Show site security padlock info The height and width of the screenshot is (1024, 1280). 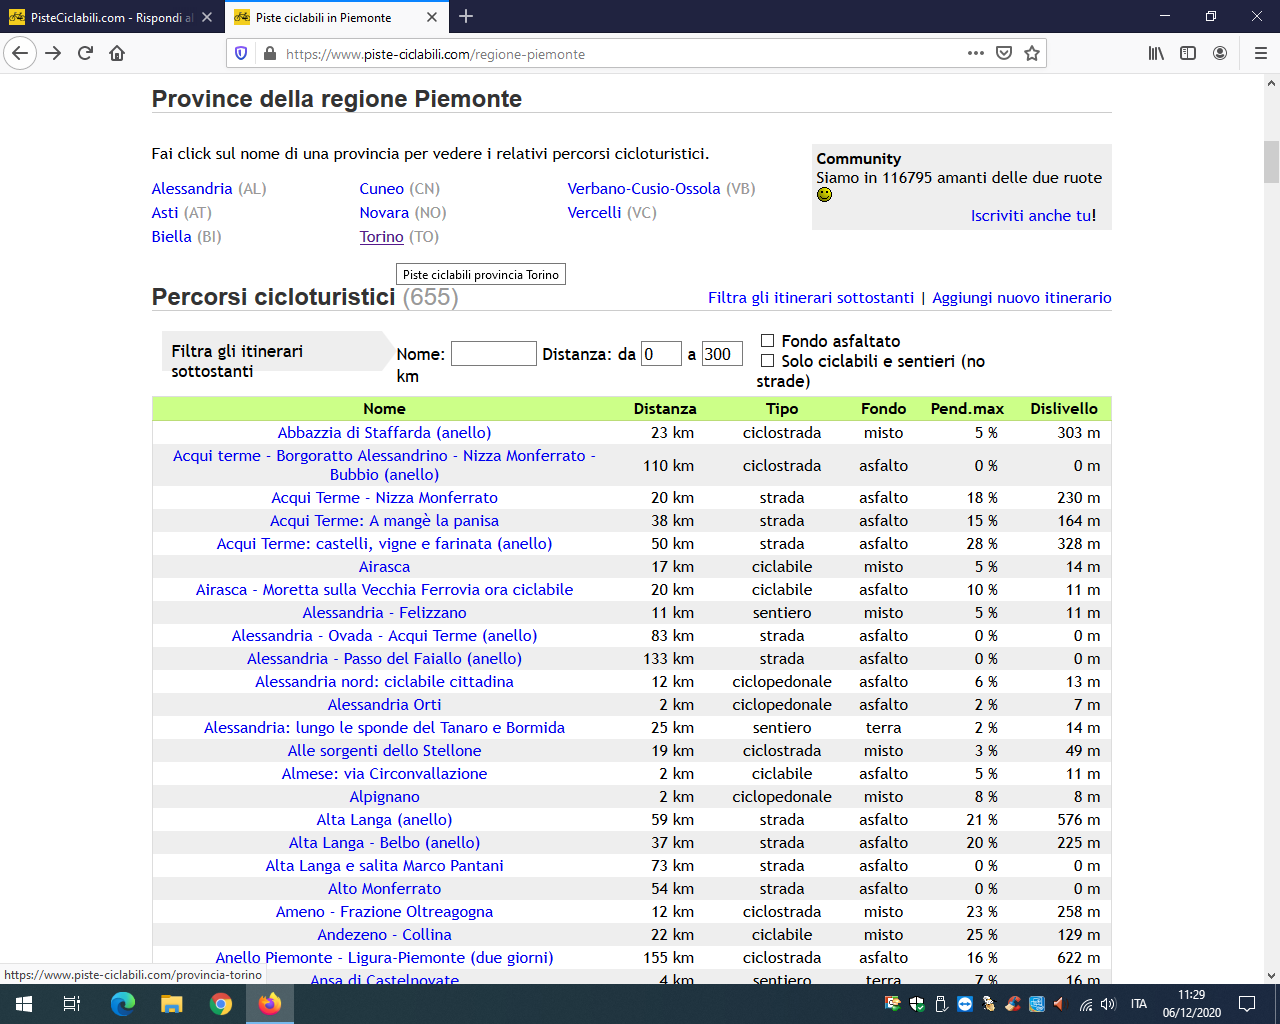[x=269, y=53]
